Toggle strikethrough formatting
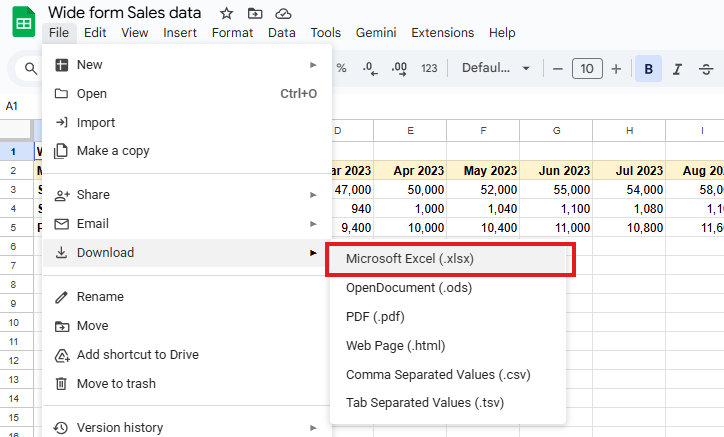This screenshot has width=724, height=437. (x=707, y=69)
